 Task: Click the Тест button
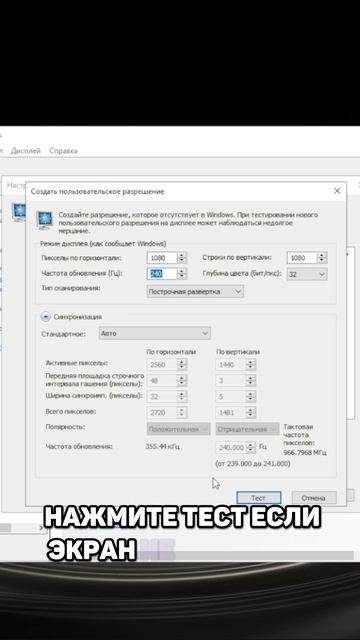coord(259,498)
